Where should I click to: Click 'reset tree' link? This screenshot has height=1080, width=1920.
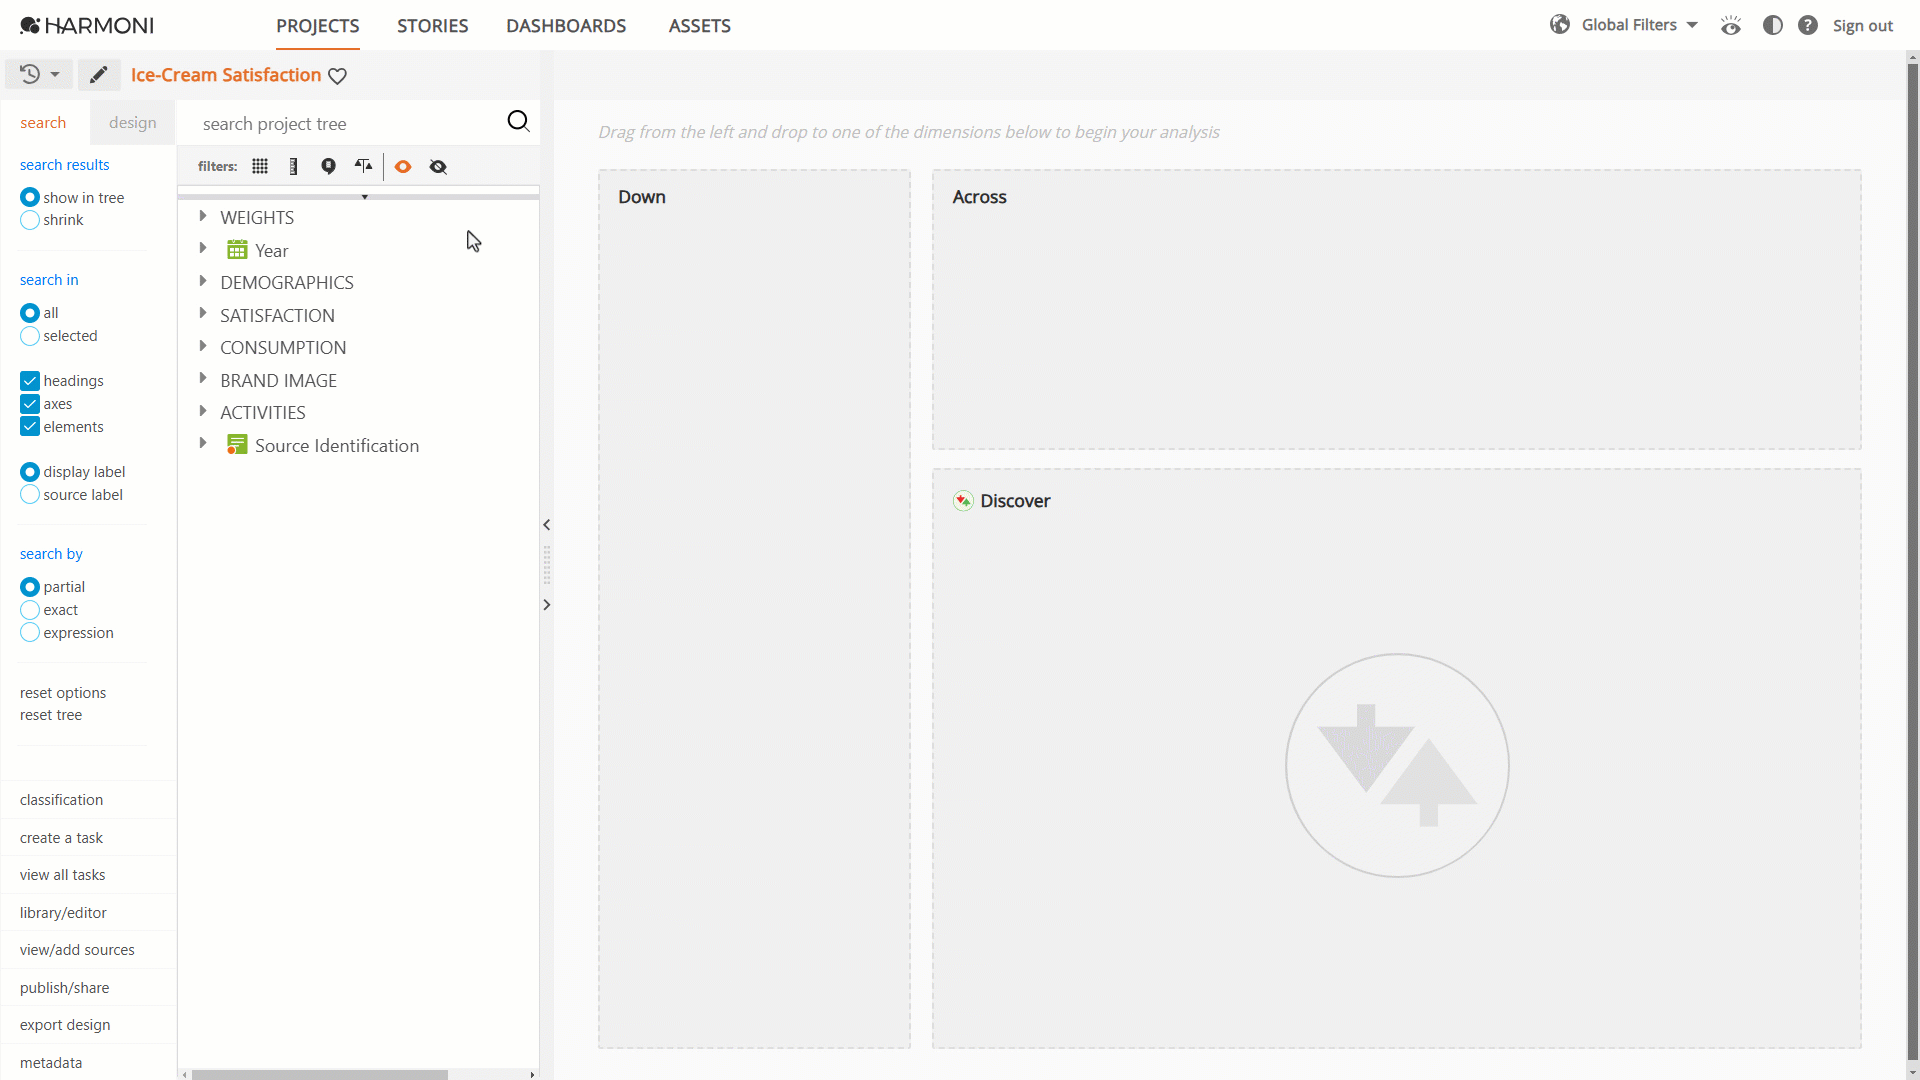pos(51,715)
